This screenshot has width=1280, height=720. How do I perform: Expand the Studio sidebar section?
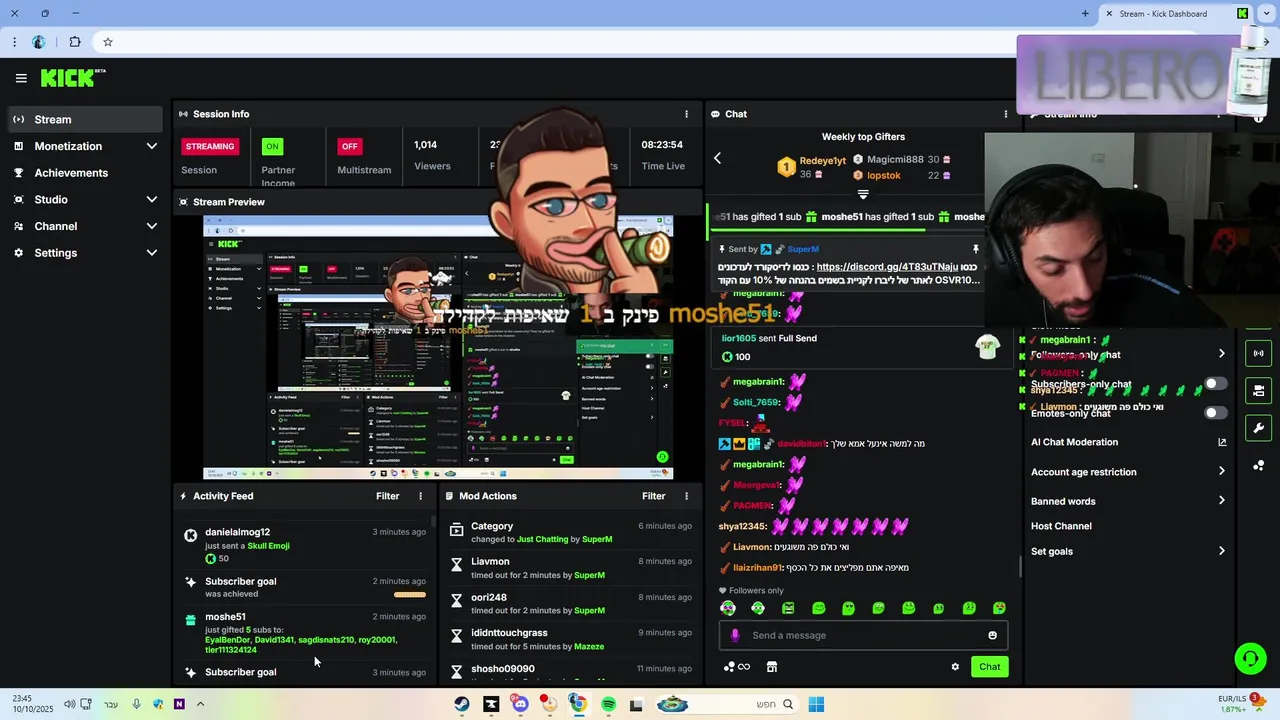pyautogui.click(x=84, y=199)
